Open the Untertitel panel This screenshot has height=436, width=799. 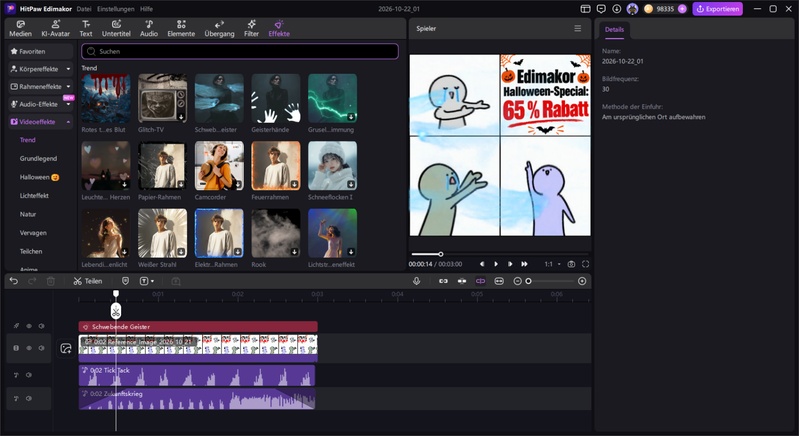point(116,29)
